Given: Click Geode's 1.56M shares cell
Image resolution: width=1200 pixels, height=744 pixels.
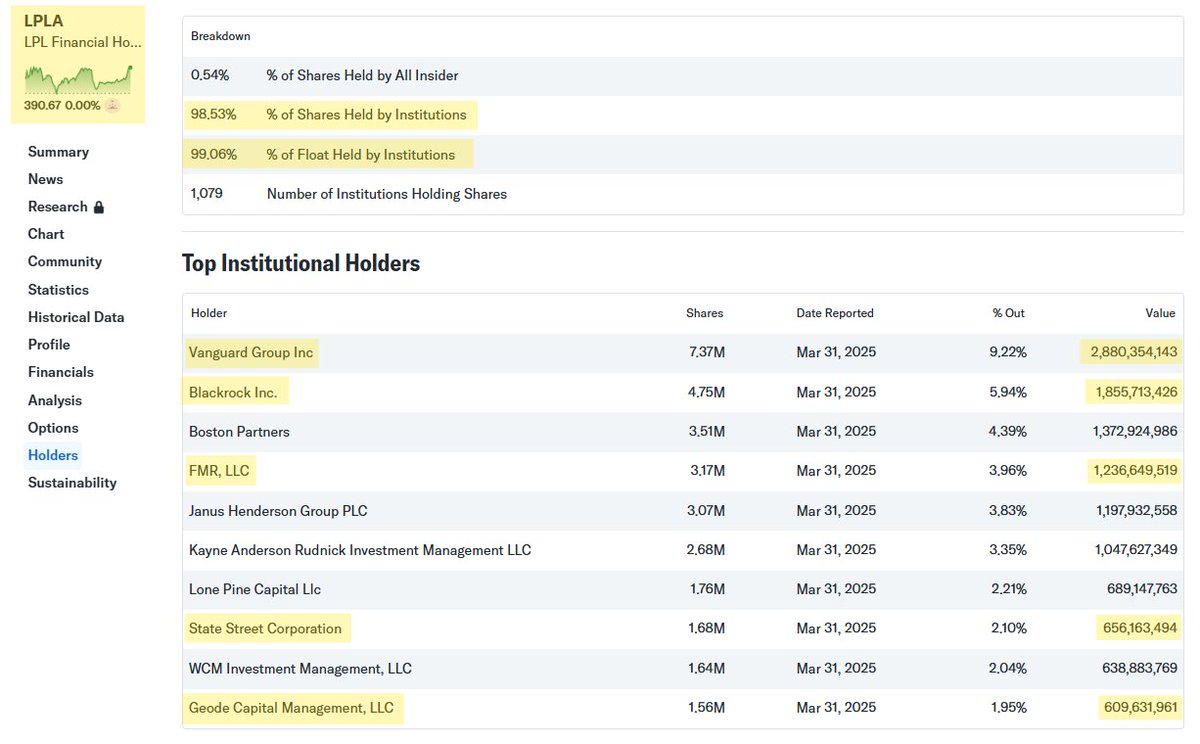Looking at the screenshot, I should point(705,708).
